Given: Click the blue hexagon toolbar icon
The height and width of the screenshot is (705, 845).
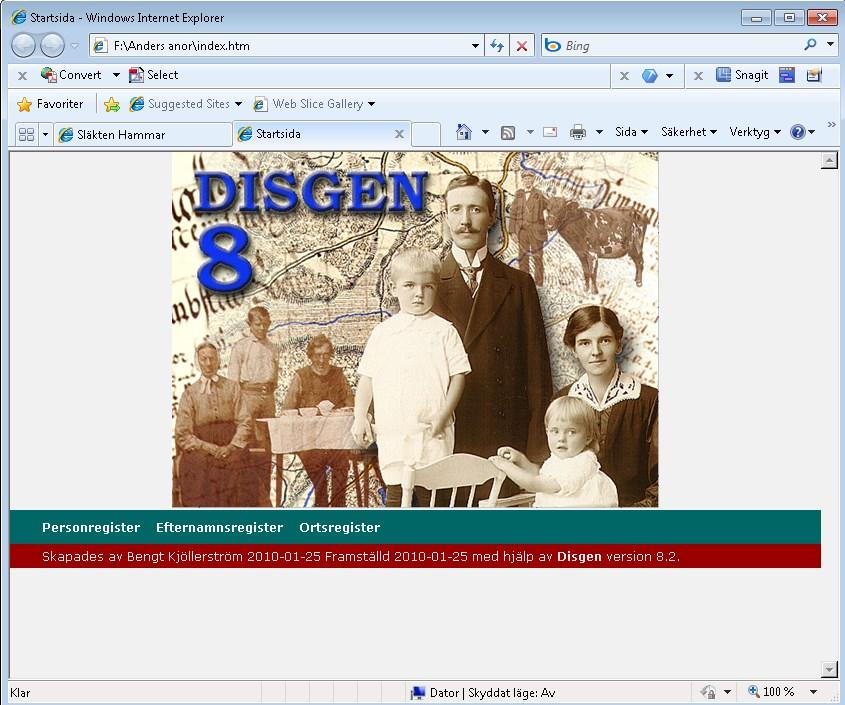Looking at the screenshot, I should (650, 75).
